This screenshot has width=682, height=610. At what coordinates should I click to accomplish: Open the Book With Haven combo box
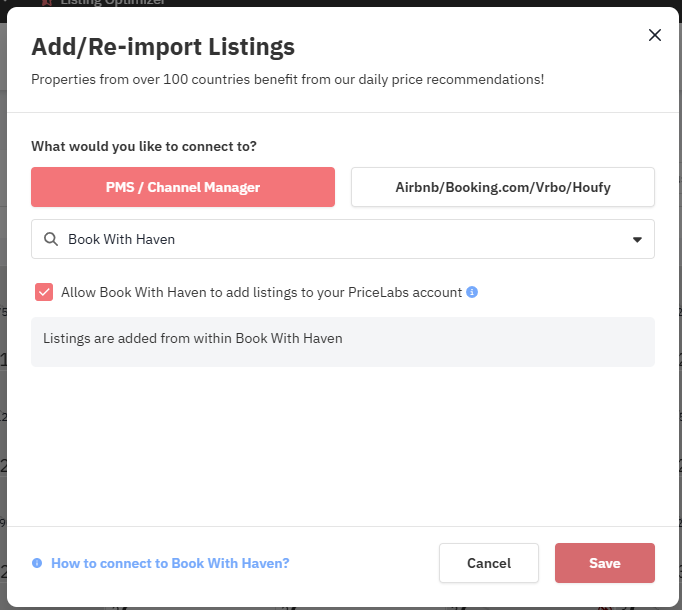343,239
